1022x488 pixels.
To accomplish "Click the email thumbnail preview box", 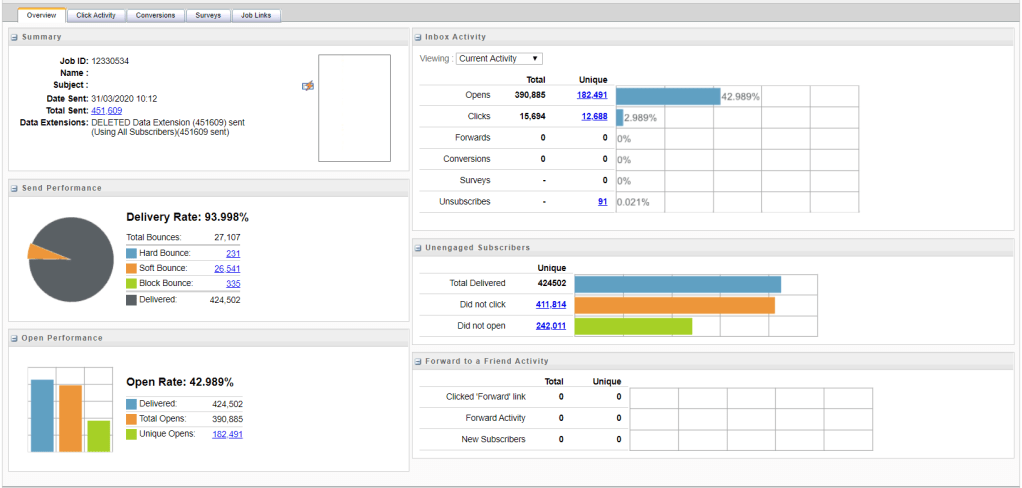I will [354, 108].
